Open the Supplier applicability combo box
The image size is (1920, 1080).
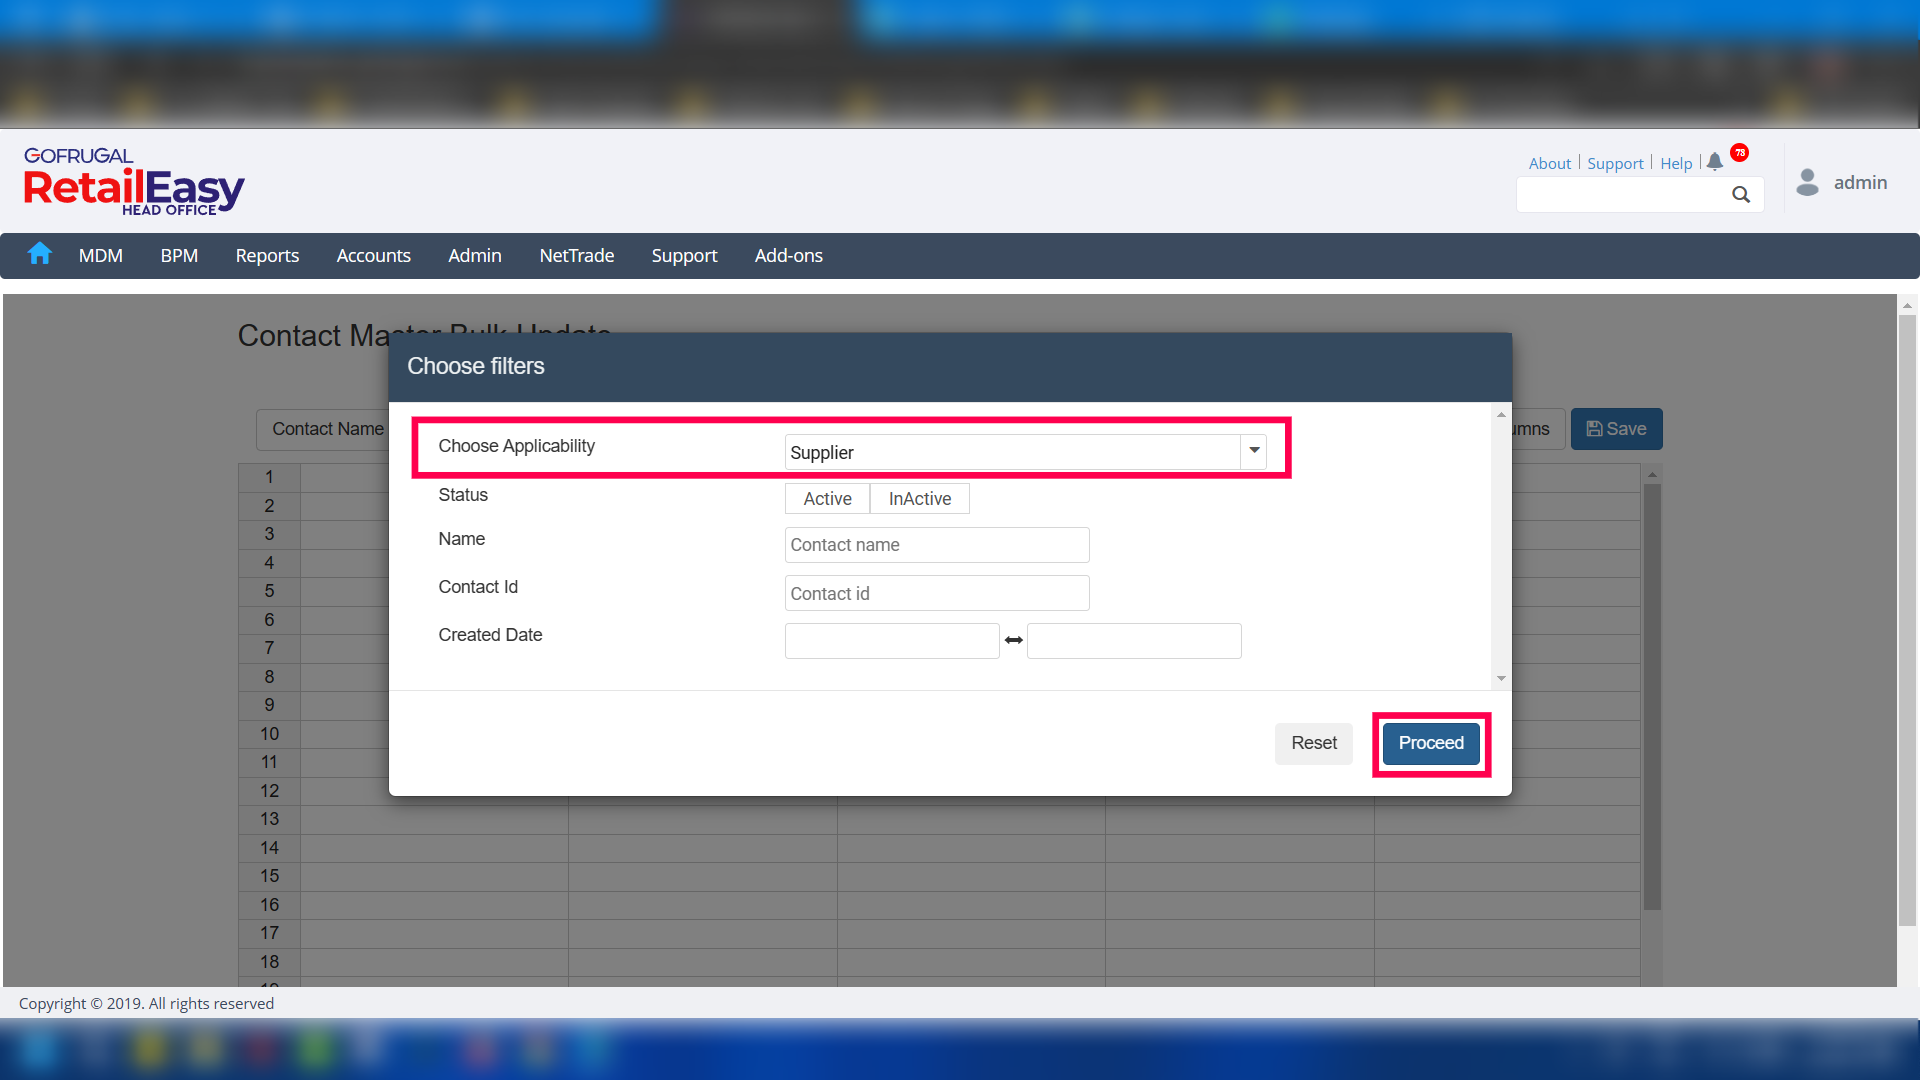coord(1012,452)
